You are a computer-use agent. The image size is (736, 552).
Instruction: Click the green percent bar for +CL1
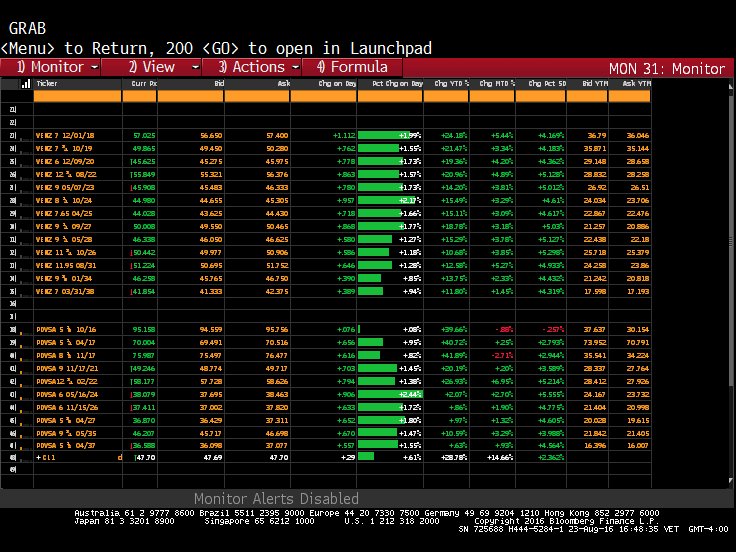[x=366, y=456]
